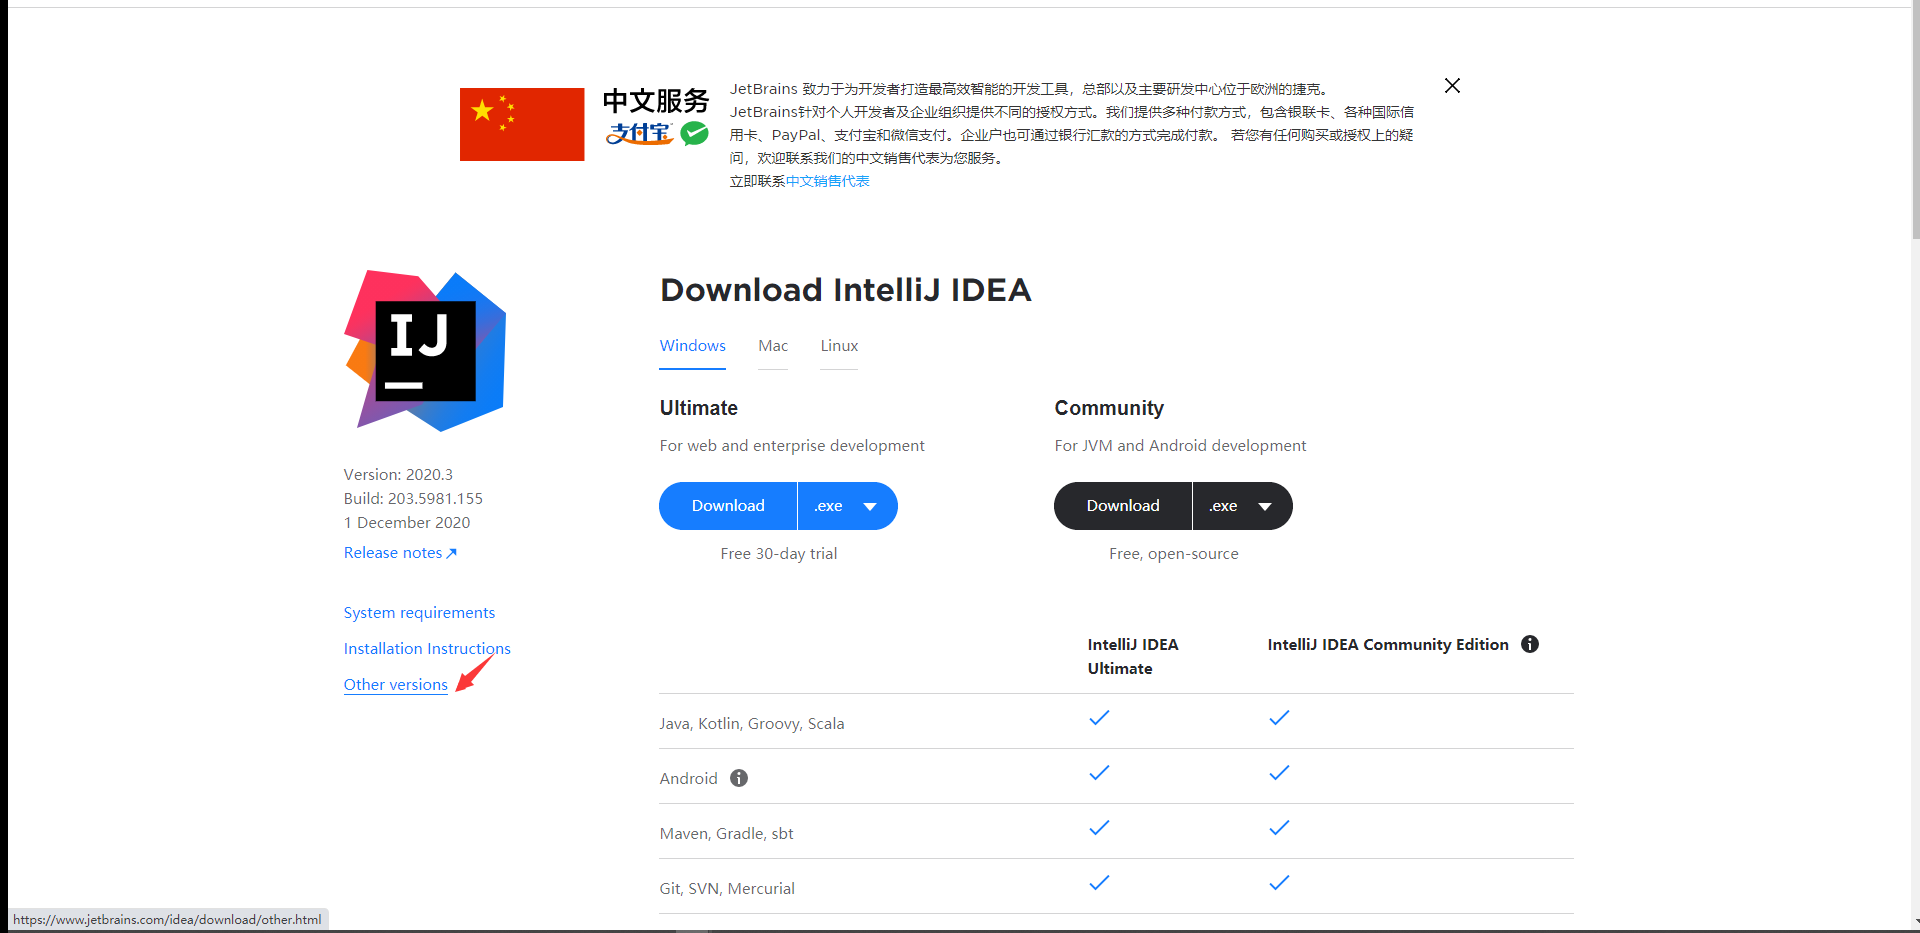Click 'For web and enterprise development' text

click(792, 446)
